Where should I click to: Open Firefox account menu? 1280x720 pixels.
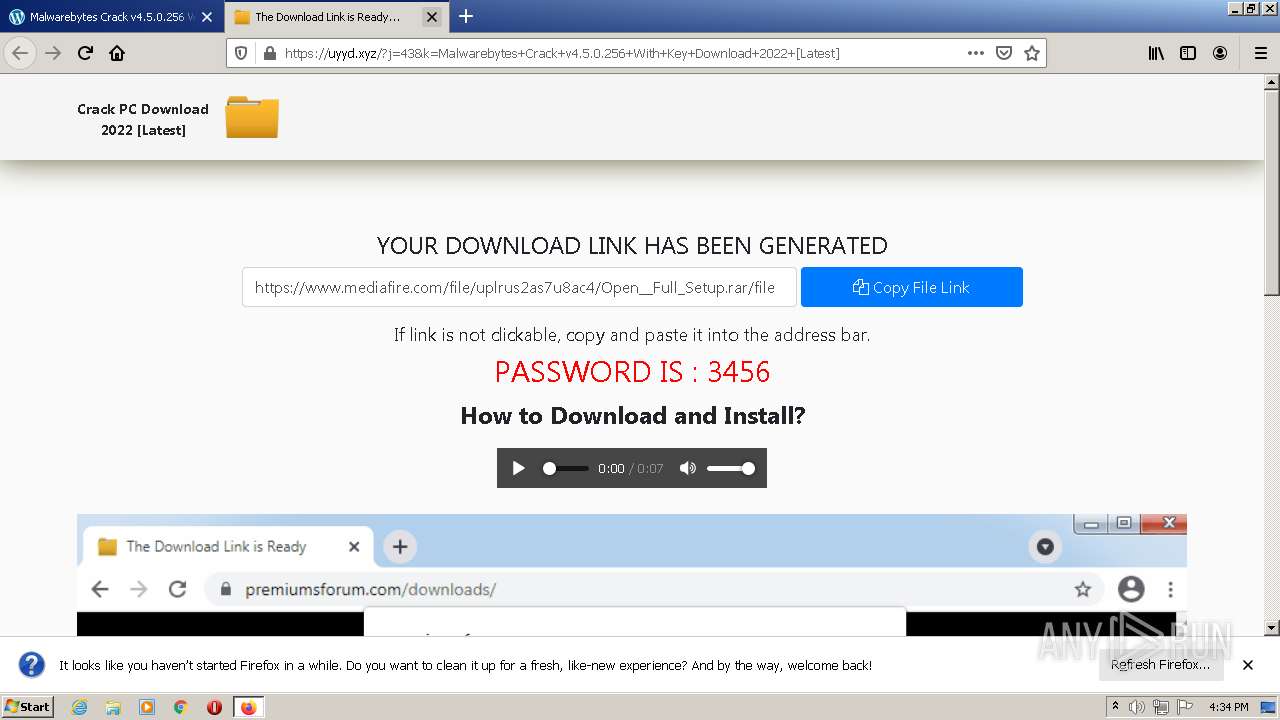point(1220,53)
